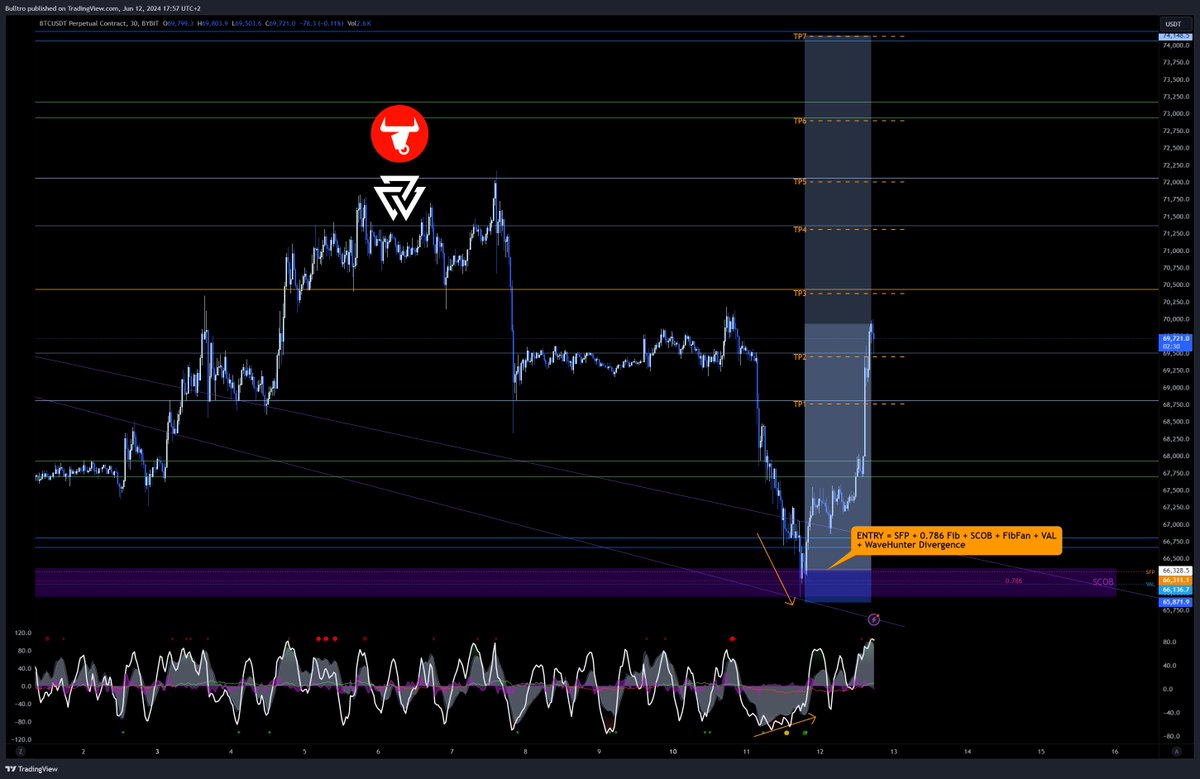The height and width of the screenshot is (779, 1200).
Task: Select the TP1 take-profit label
Action: pyautogui.click(x=800, y=404)
